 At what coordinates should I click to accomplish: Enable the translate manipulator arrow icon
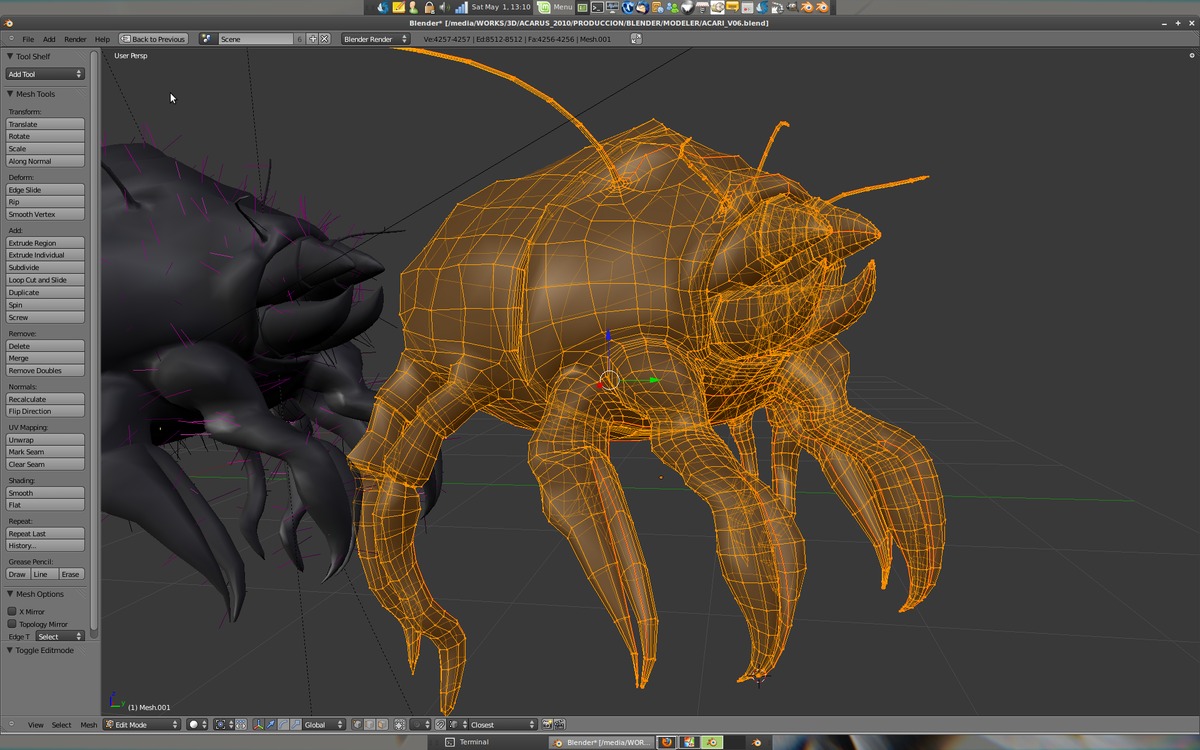tap(270, 724)
